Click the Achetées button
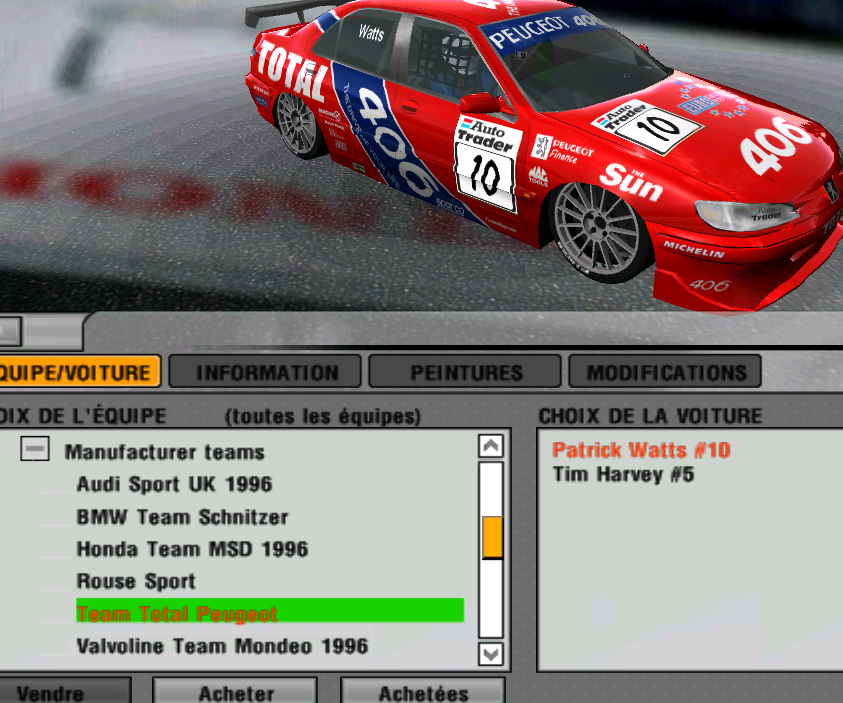Screen dimensions: 843x703 click(422, 692)
